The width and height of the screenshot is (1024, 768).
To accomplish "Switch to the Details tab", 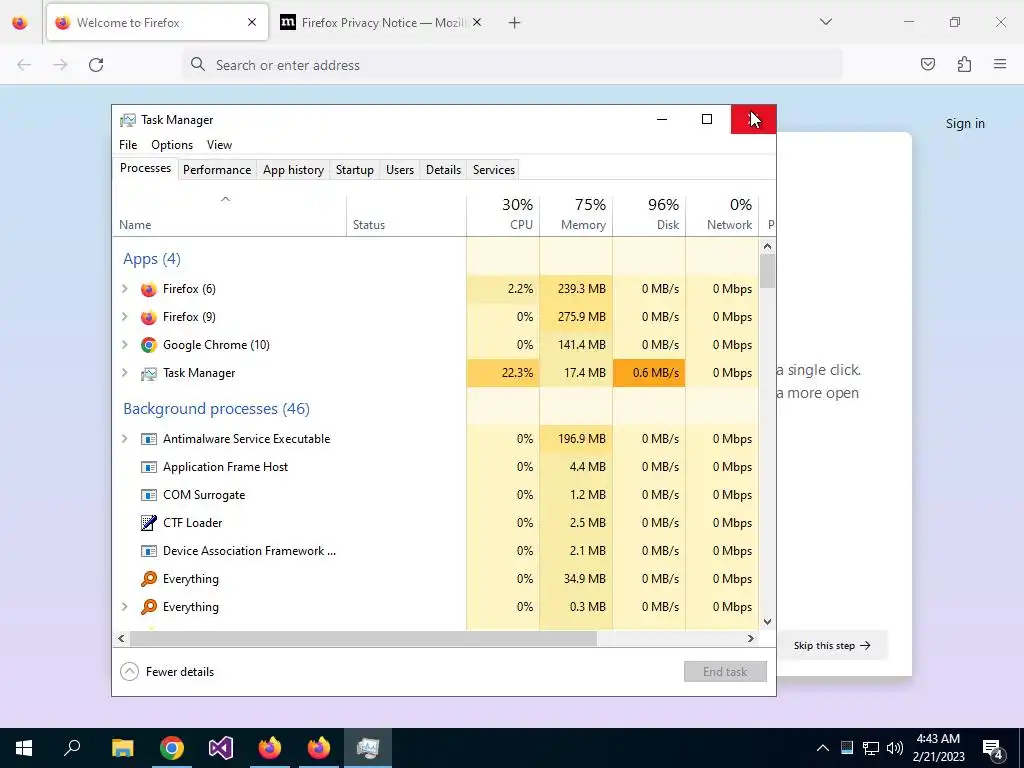I will click(x=443, y=170).
